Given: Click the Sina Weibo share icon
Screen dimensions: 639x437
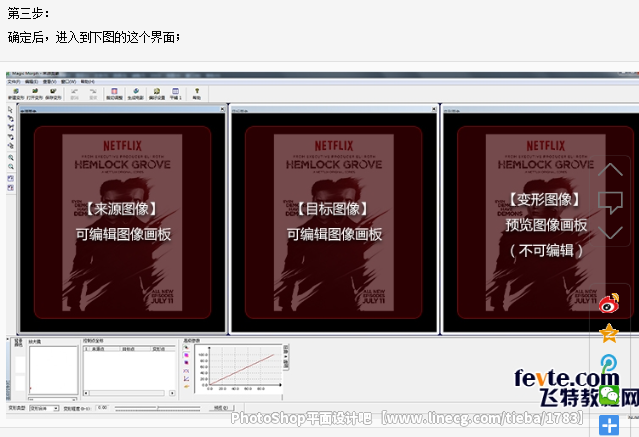Looking at the screenshot, I should coord(609,303).
